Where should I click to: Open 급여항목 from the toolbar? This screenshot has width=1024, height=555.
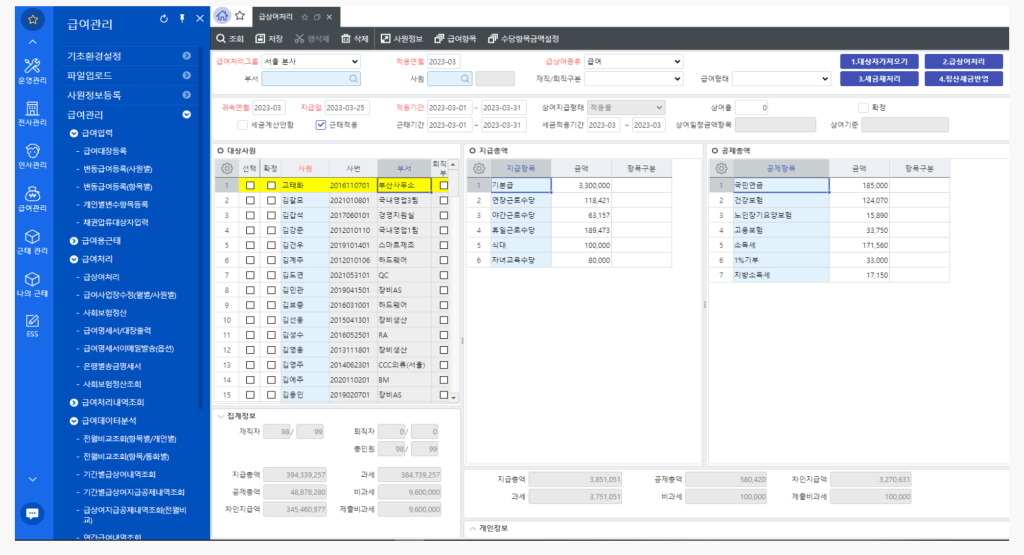coord(455,39)
